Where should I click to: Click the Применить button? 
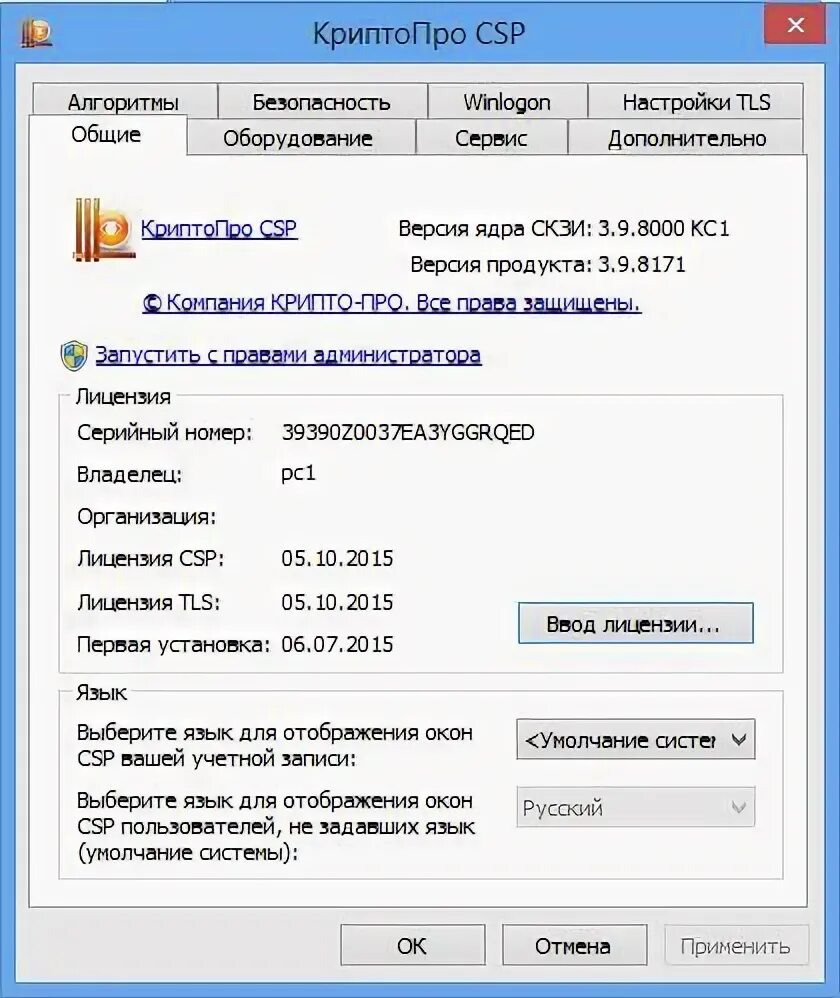(736, 946)
